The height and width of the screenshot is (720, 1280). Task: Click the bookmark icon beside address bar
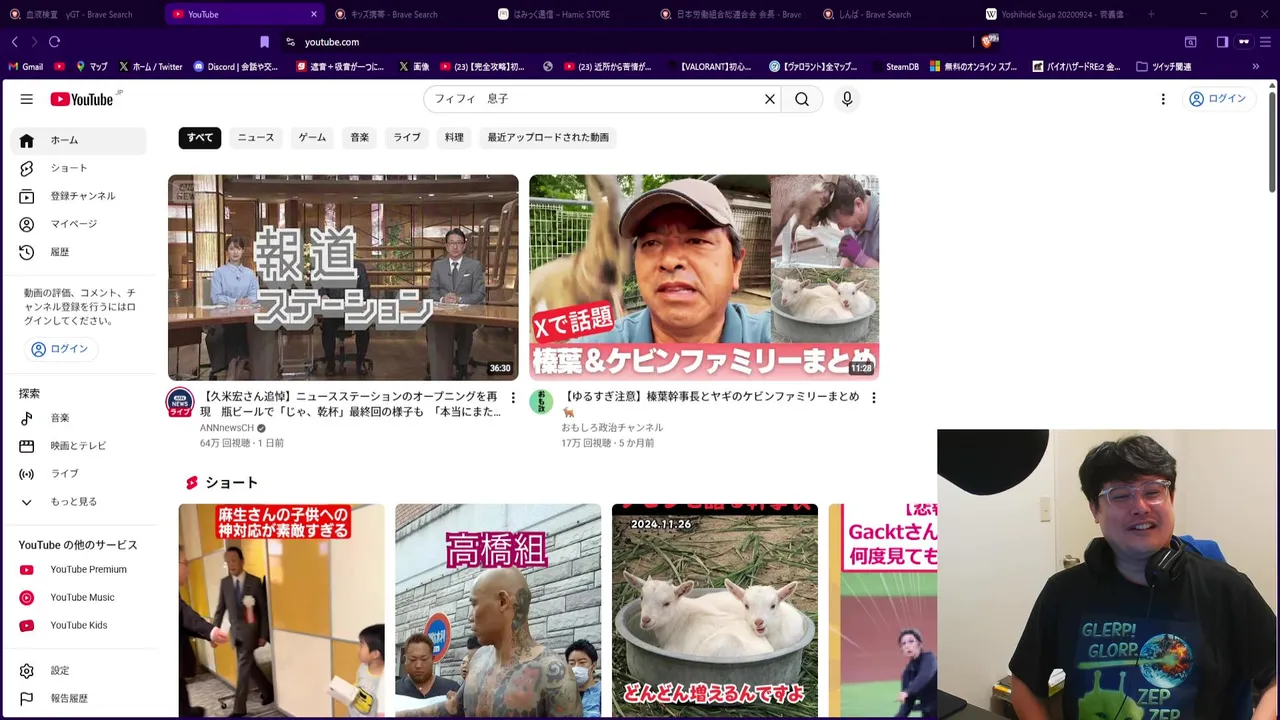coord(264,42)
